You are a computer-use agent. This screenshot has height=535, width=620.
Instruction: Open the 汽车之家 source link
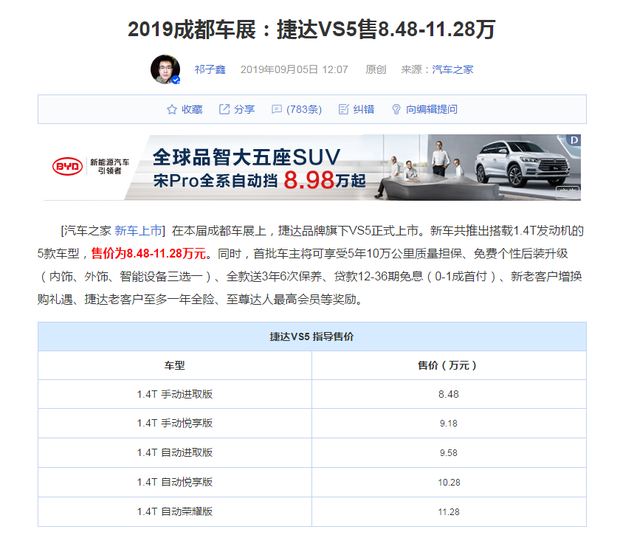point(452,70)
